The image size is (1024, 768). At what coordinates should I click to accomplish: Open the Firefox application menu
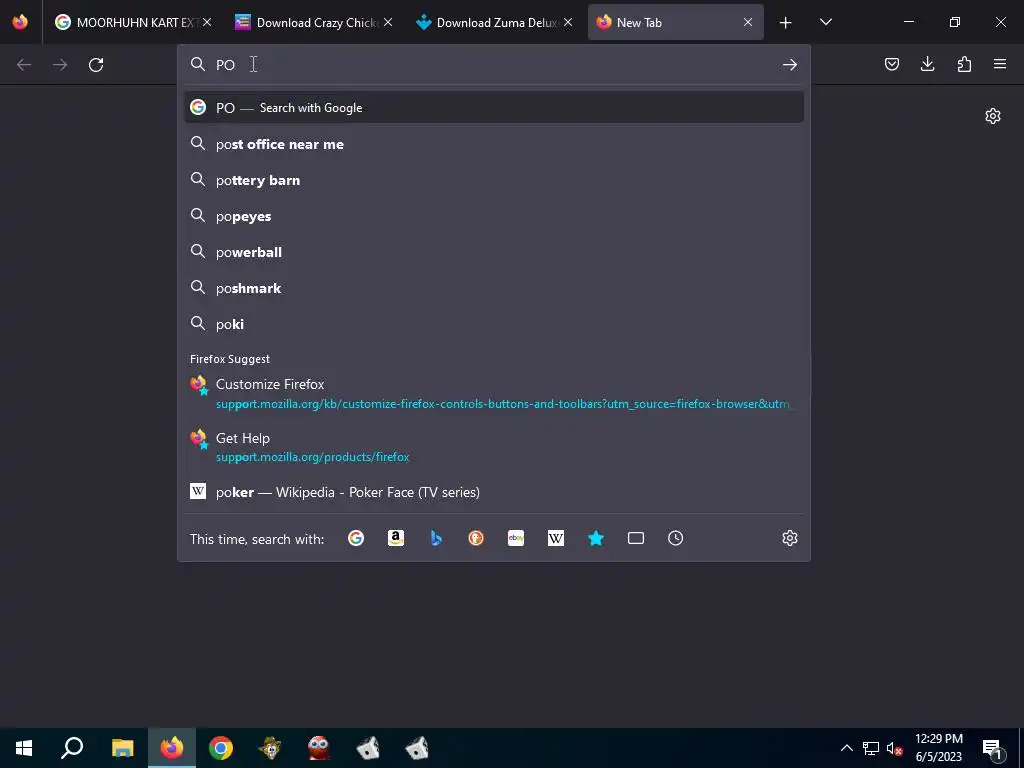point(1000,64)
